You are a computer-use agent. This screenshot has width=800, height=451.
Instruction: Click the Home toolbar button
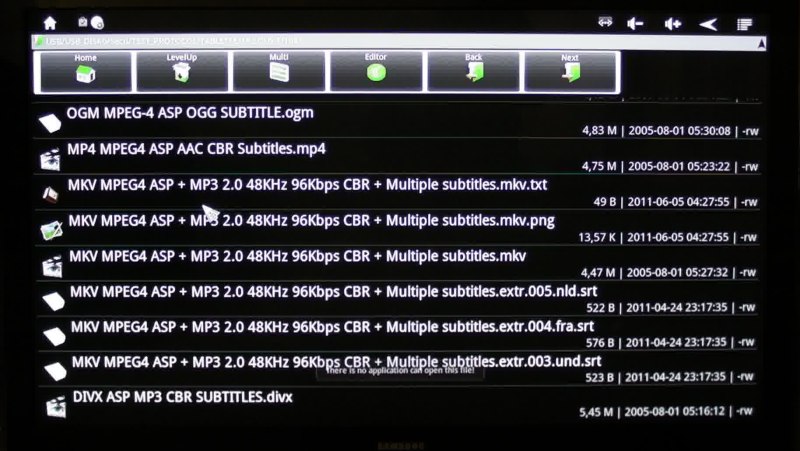point(85,72)
